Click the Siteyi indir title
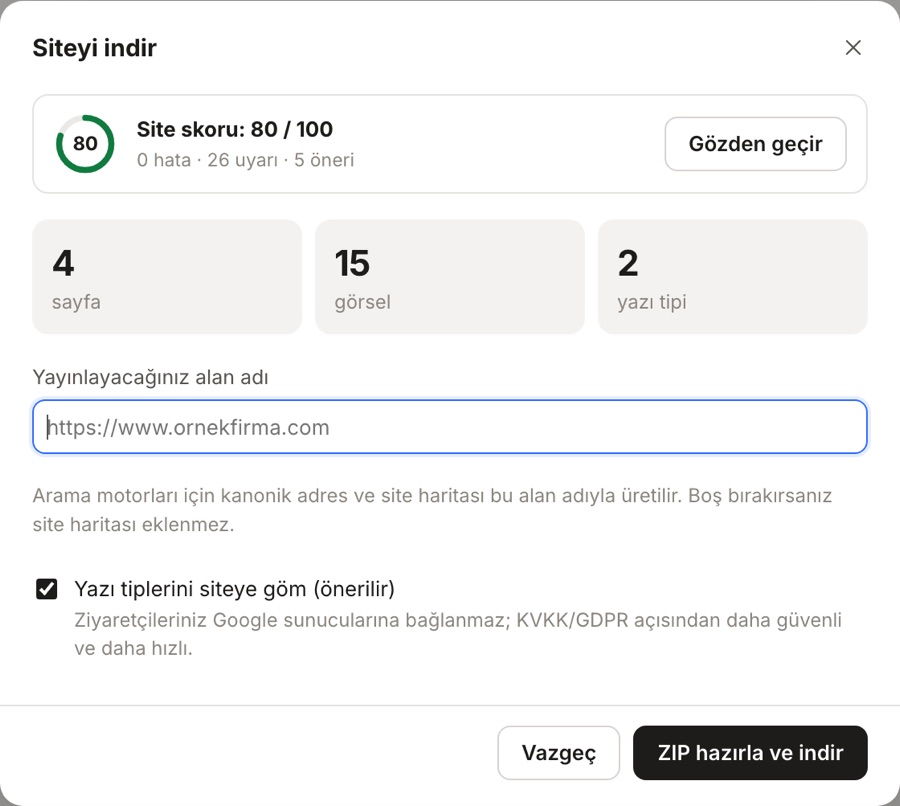 click(x=94, y=48)
